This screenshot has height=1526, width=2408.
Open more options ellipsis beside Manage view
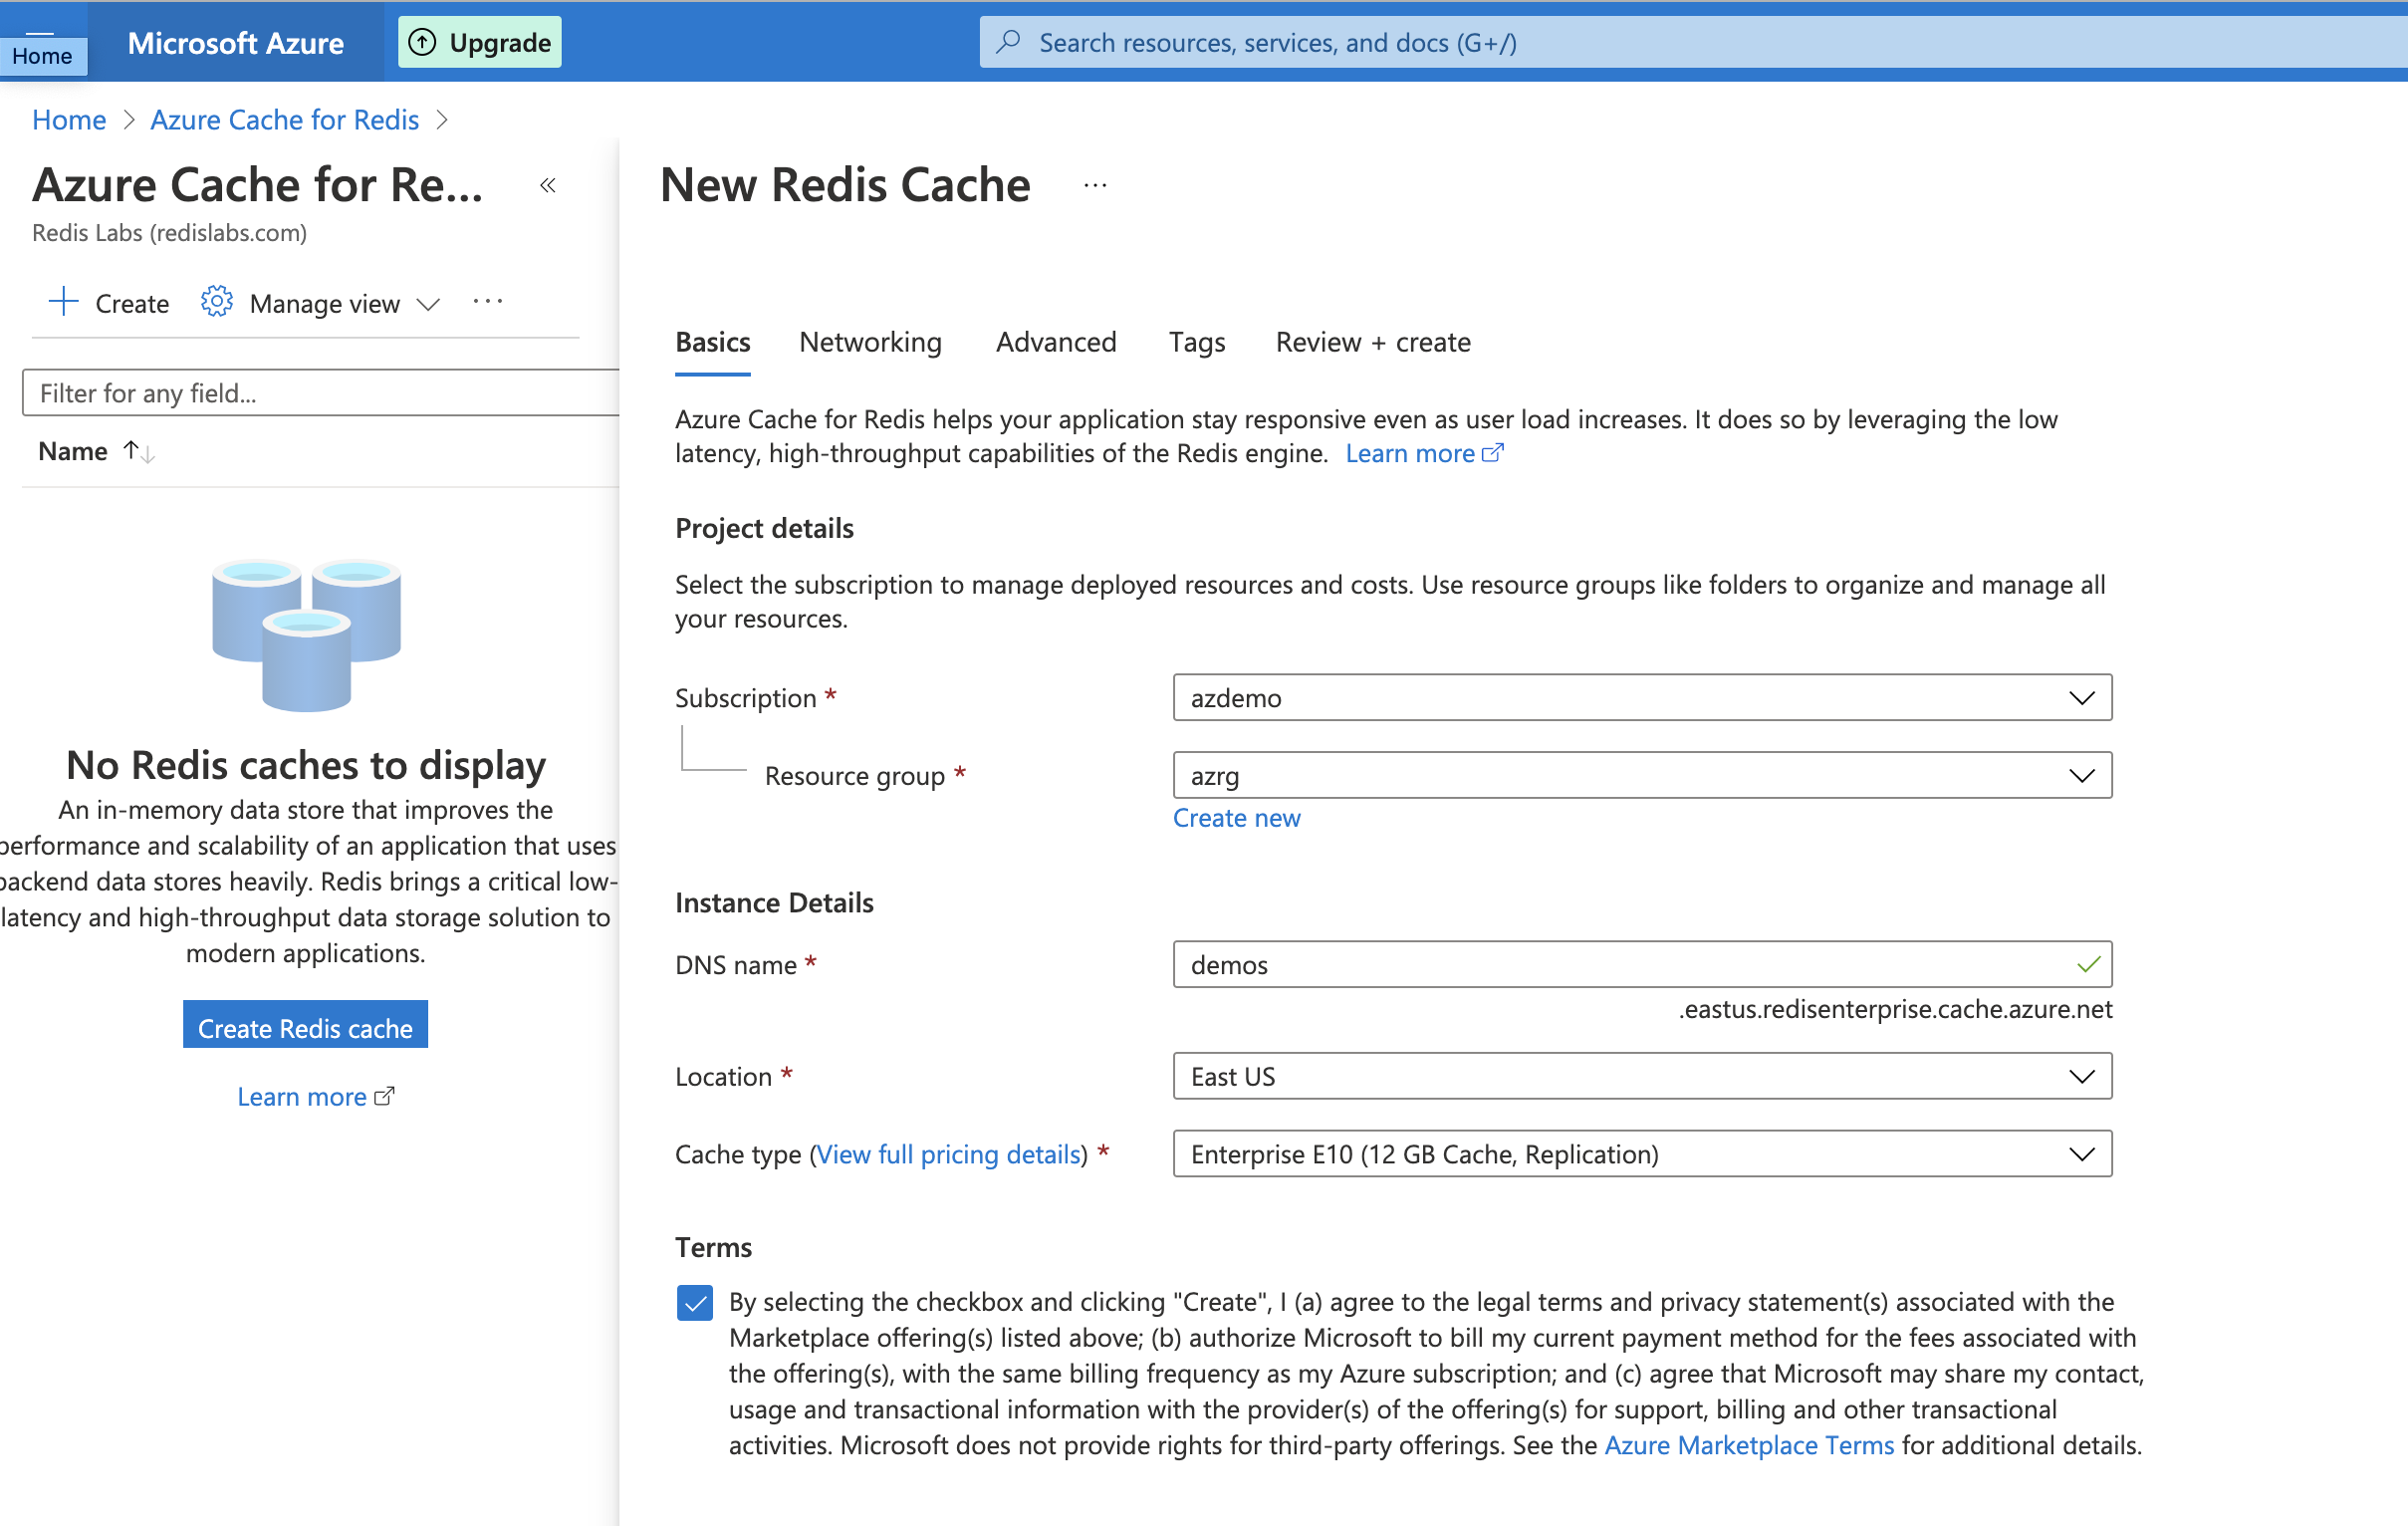click(488, 301)
